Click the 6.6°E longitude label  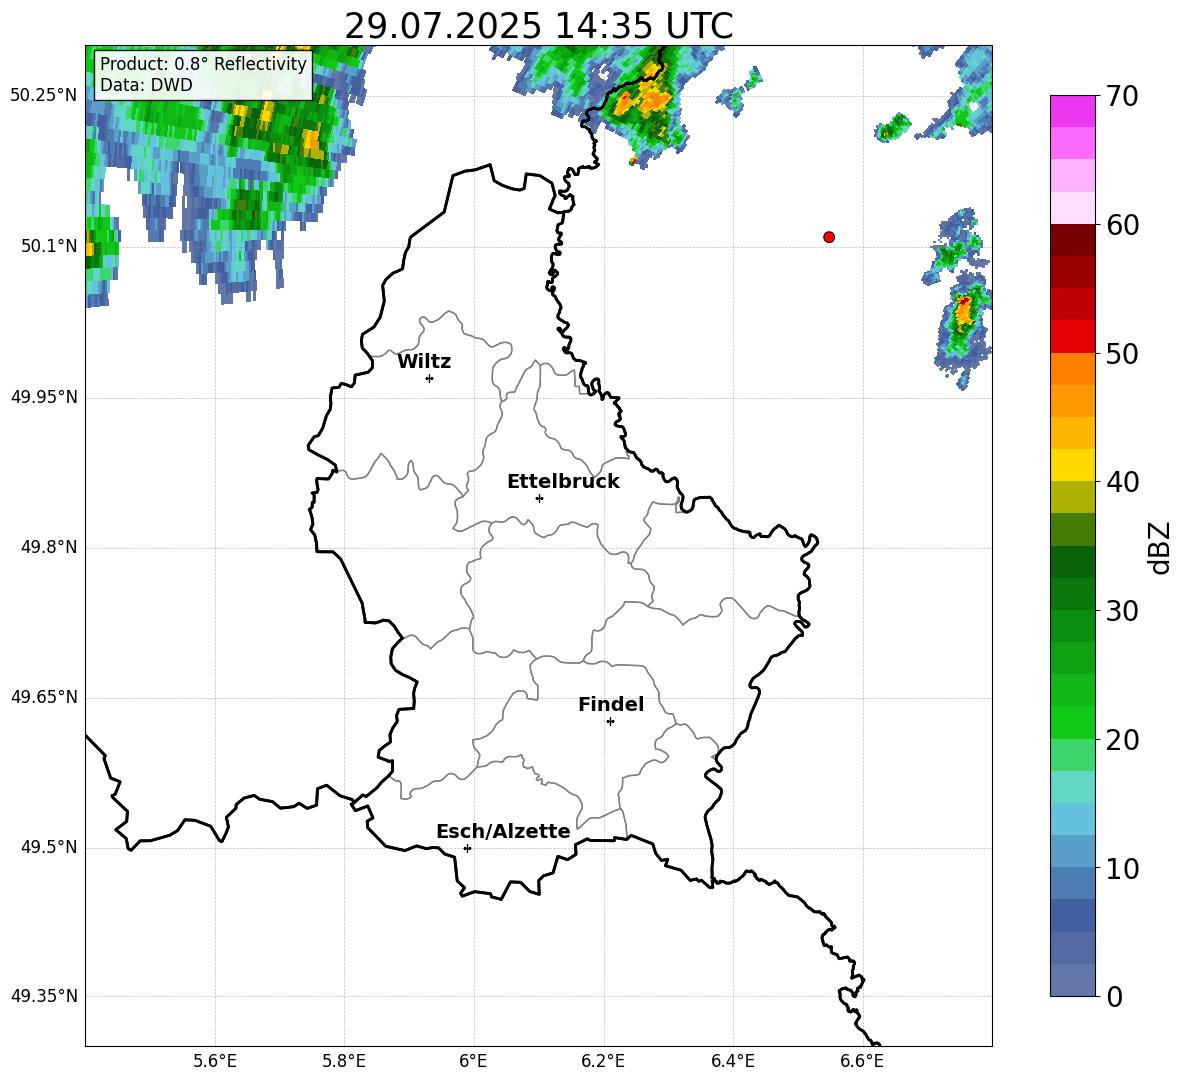point(862,1061)
